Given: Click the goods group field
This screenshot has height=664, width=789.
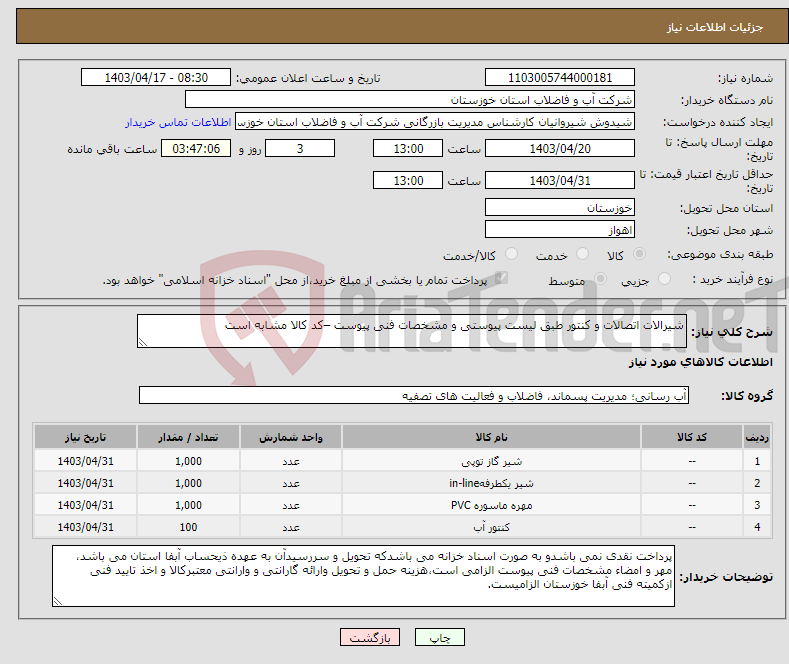Looking at the screenshot, I should click(x=414, y=395).
